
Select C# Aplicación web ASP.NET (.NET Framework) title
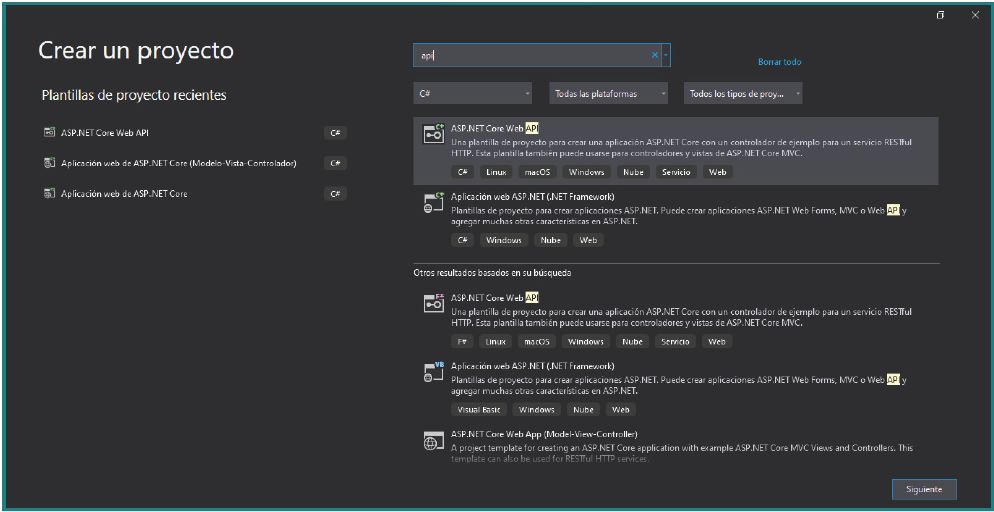(532, 196)
